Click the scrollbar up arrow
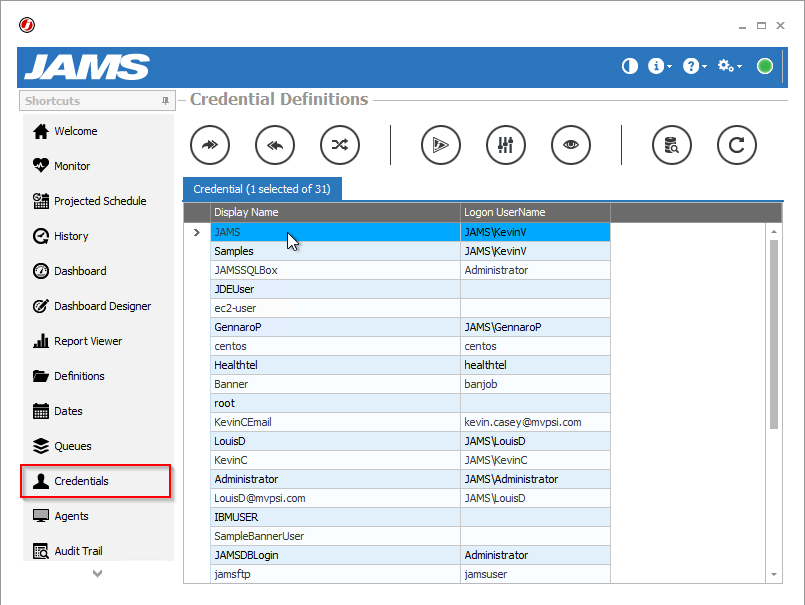The height and width of the screenshot is (605, 805). click(x=774, y=232)
